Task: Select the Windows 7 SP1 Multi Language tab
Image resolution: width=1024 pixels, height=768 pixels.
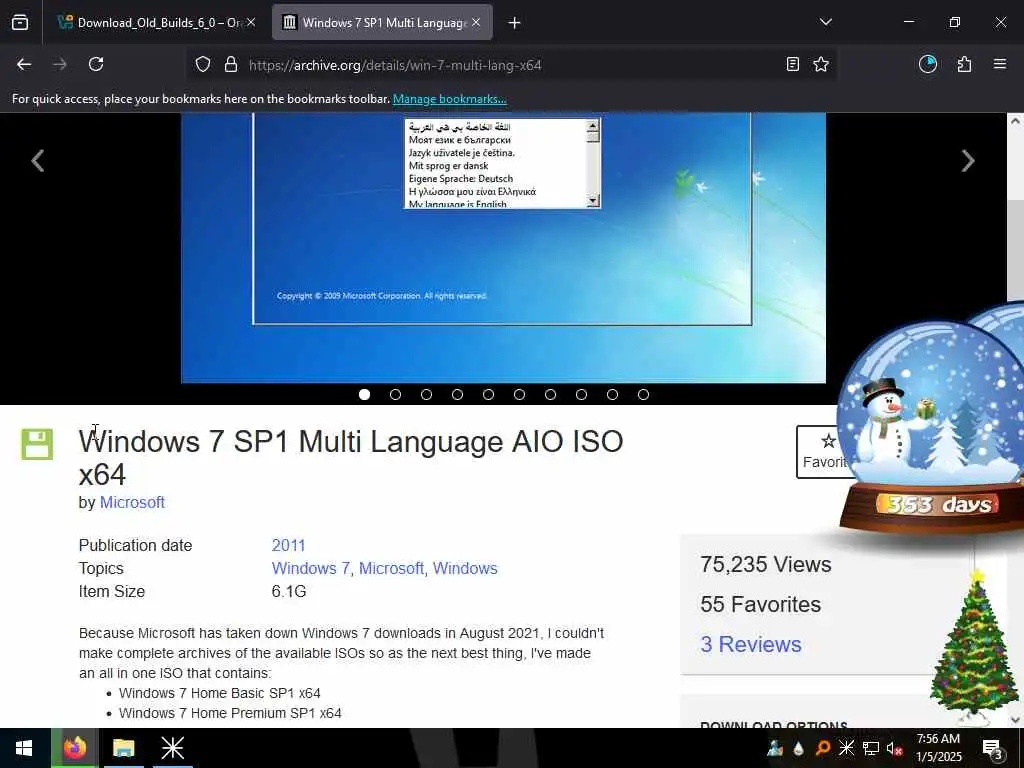Action: pyautogui.click(x=382, y=22)
